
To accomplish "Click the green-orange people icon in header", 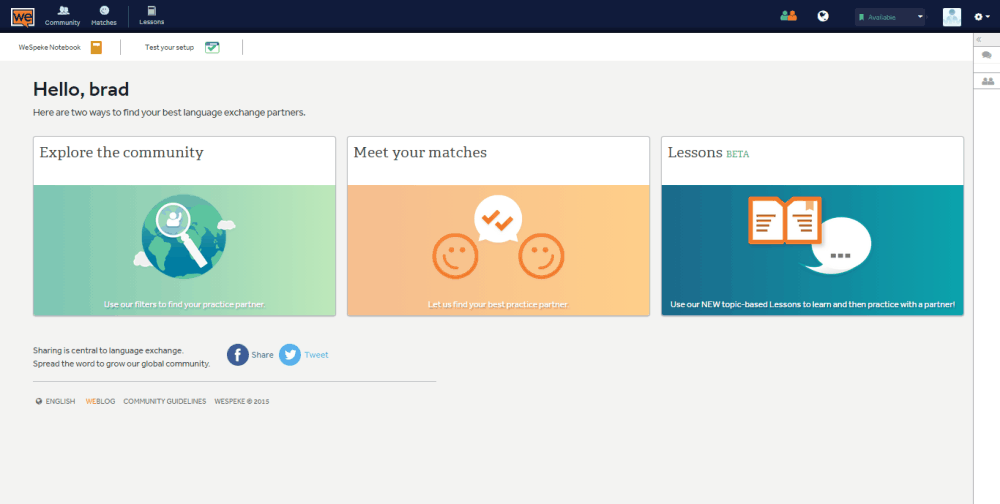I will pyautogui.click(x=789, y=16).
